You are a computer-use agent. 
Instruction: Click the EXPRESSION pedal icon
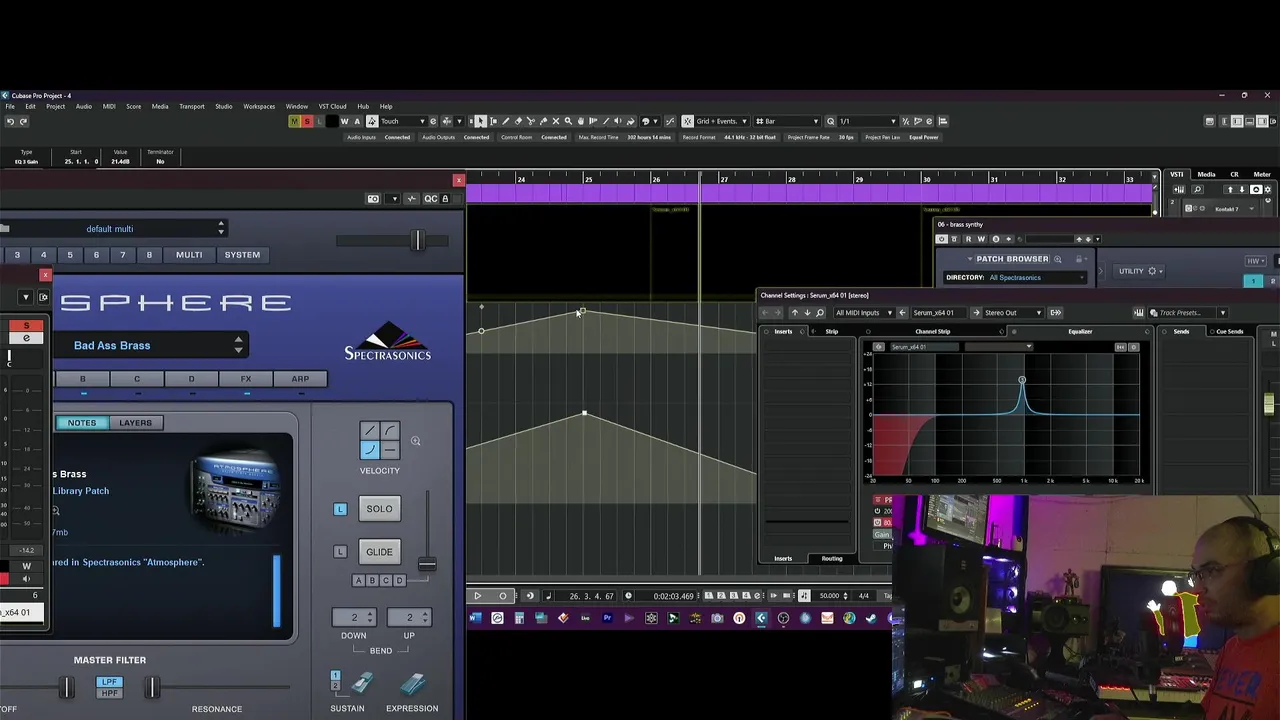(412, 684)
